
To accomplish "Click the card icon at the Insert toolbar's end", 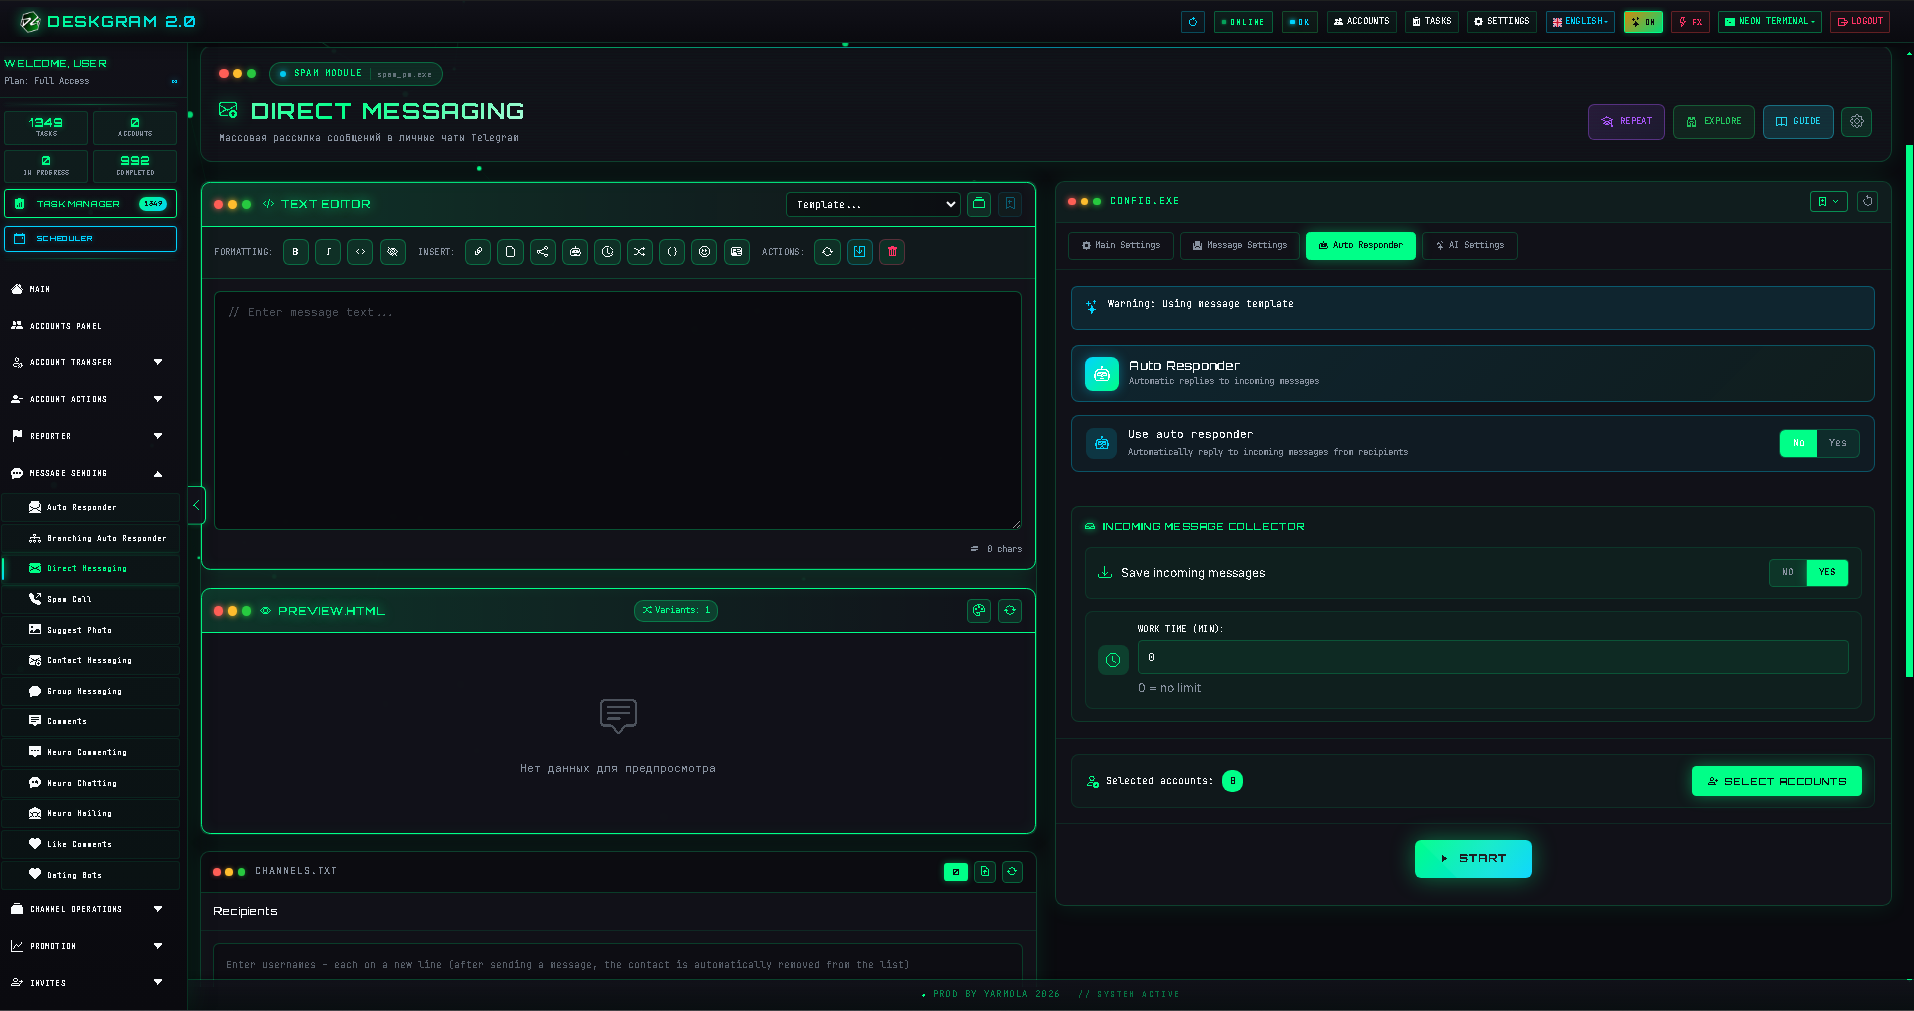I will tap(737, 252).
